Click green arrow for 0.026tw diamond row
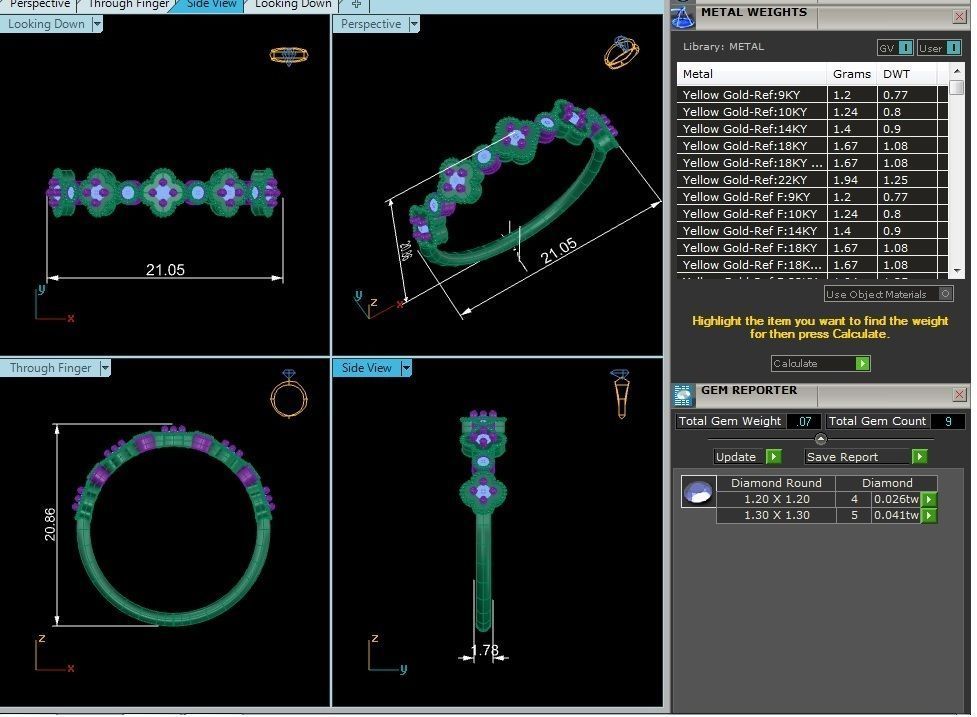The image size is (977, 717). pos(929,499)
